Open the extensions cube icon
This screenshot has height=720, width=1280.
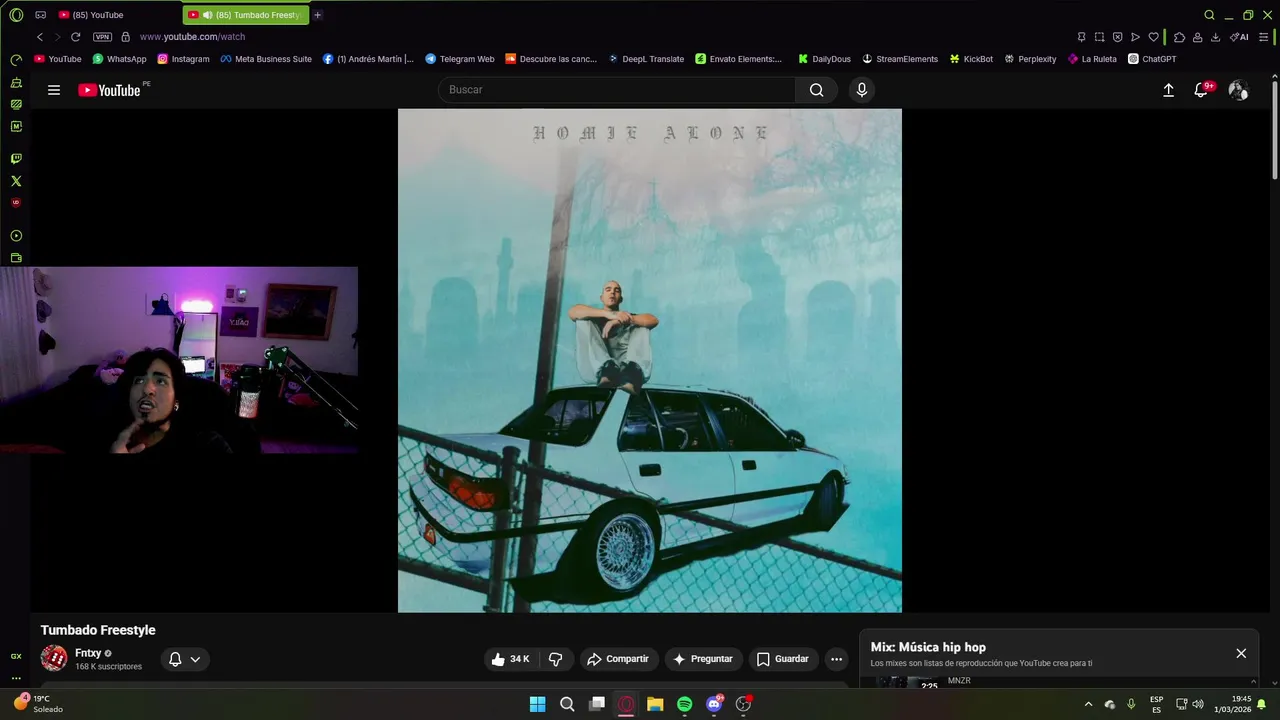click(1179, 37)
